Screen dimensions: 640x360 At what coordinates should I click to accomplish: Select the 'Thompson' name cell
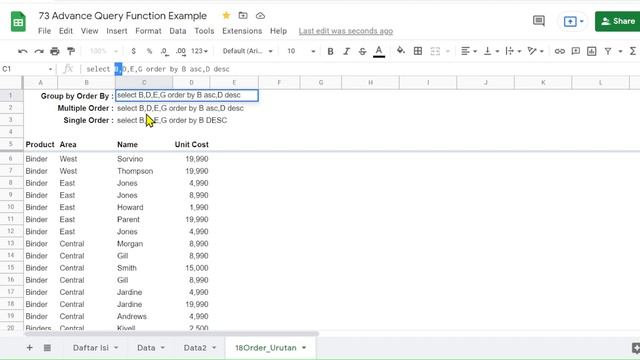pyautogui.click(x=144, y=171)
